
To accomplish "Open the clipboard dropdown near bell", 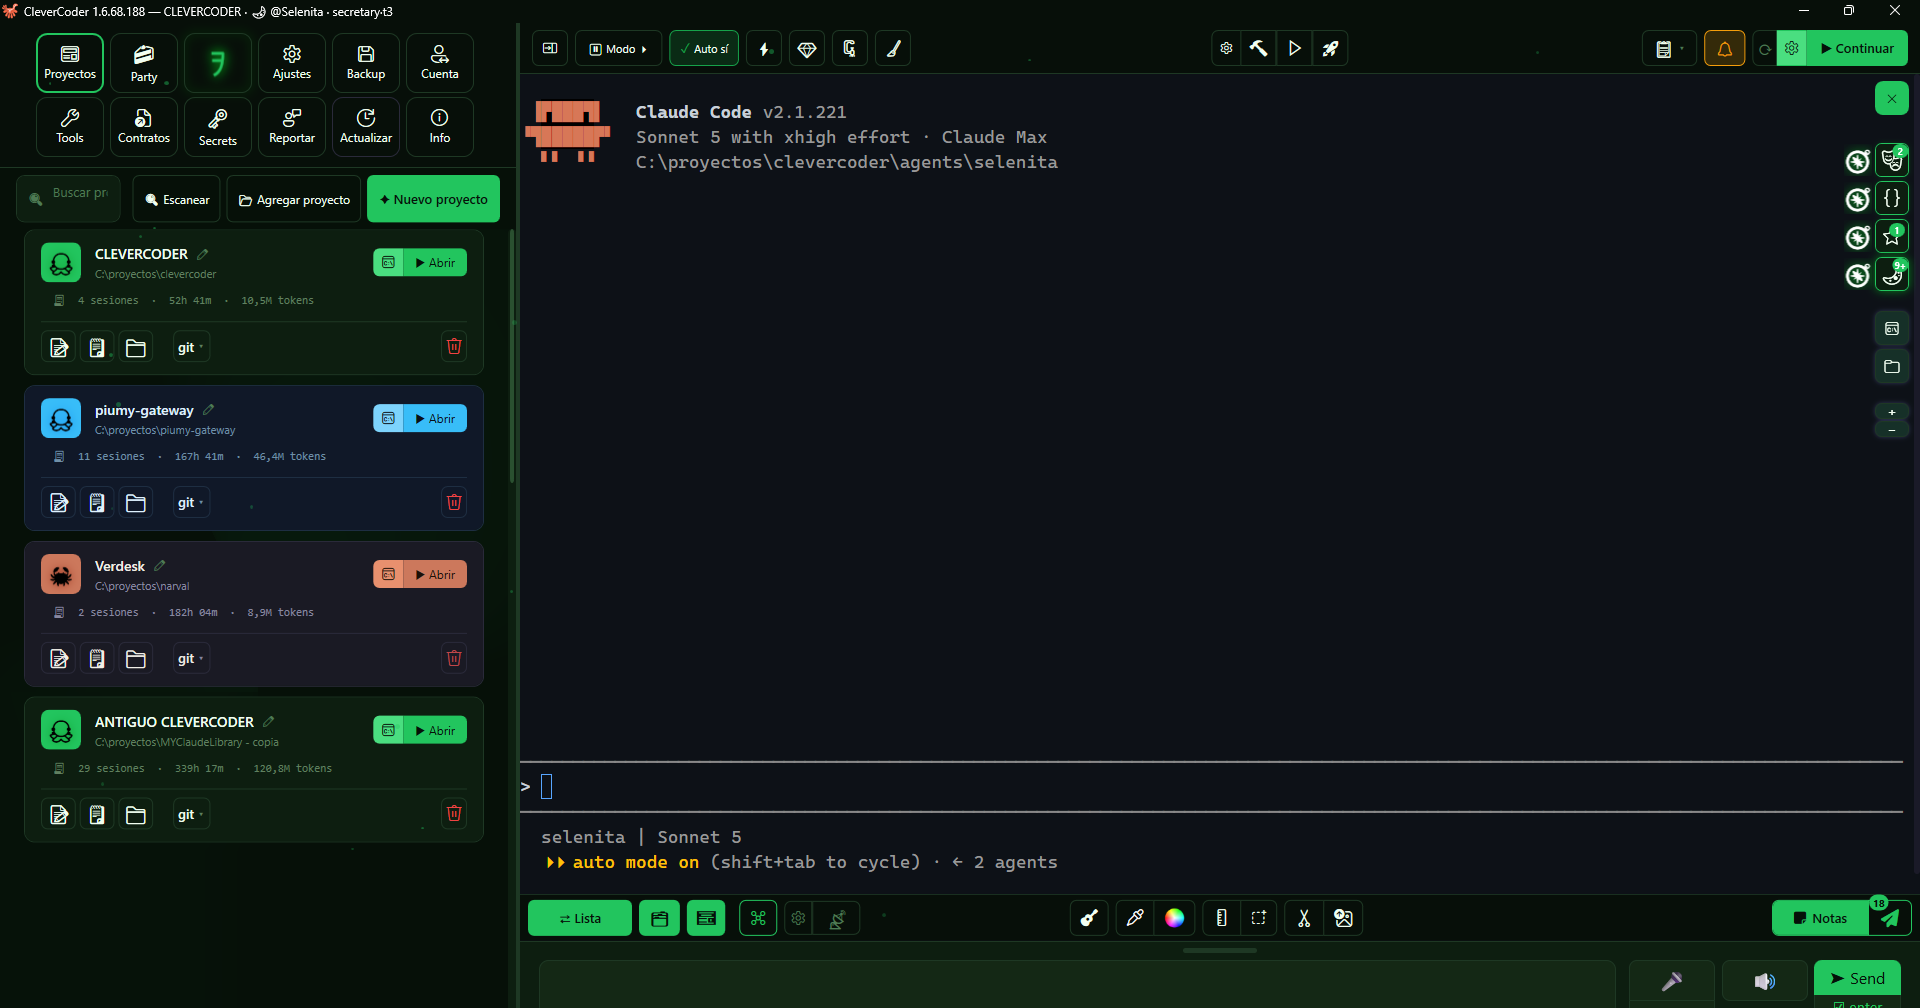I will pos(1669,48).
